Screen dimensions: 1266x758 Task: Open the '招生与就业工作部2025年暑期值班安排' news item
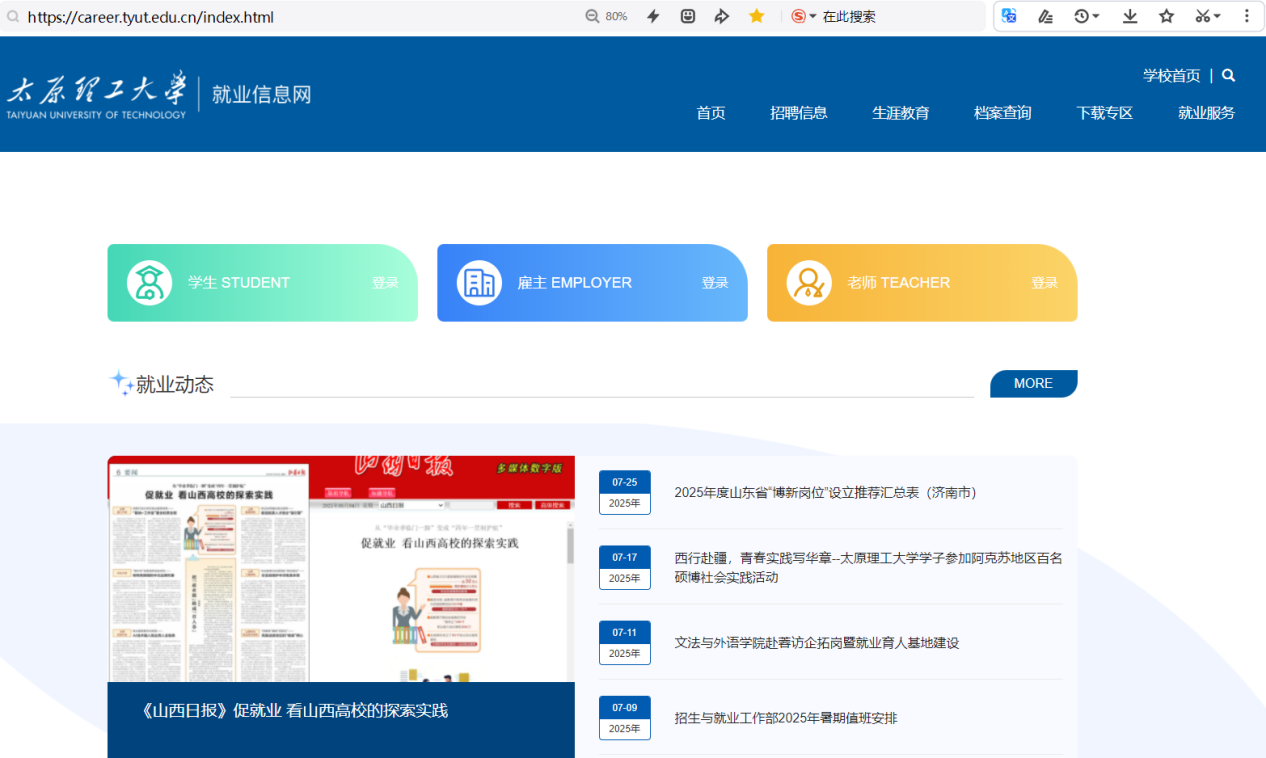pyautogui.click(x=786, y=718)
